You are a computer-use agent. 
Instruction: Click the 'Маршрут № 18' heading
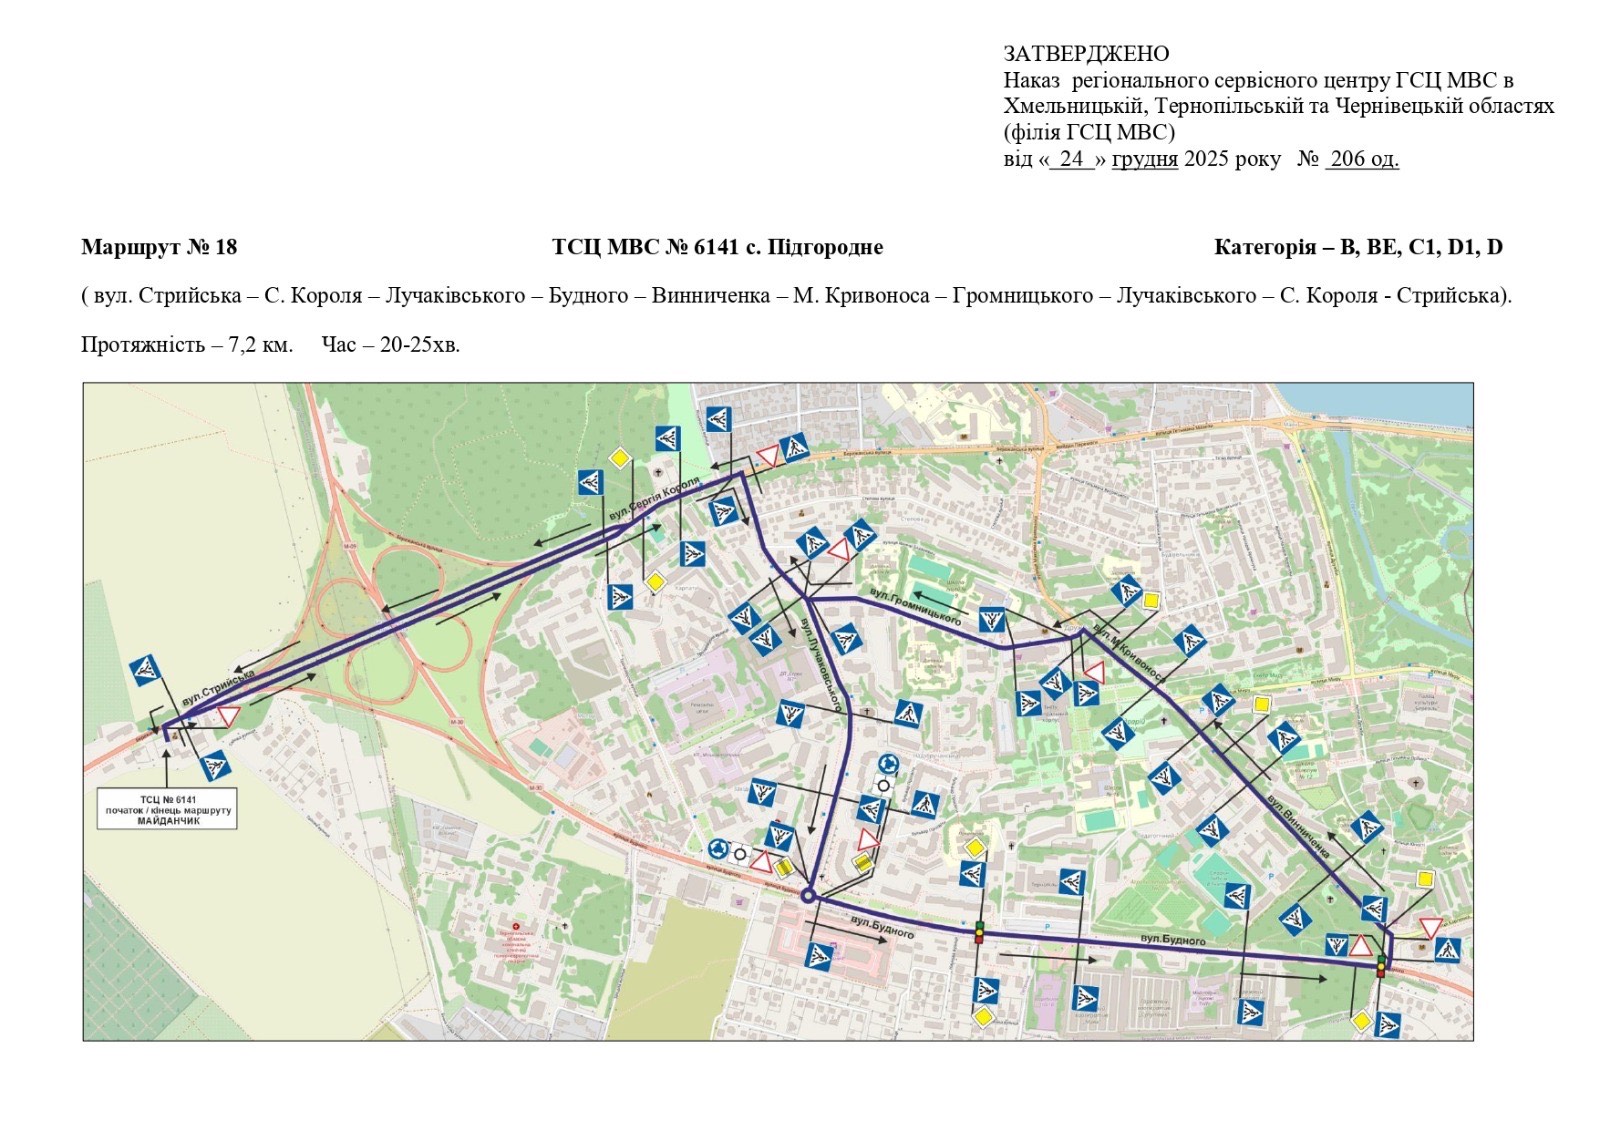tap(159, 247)
